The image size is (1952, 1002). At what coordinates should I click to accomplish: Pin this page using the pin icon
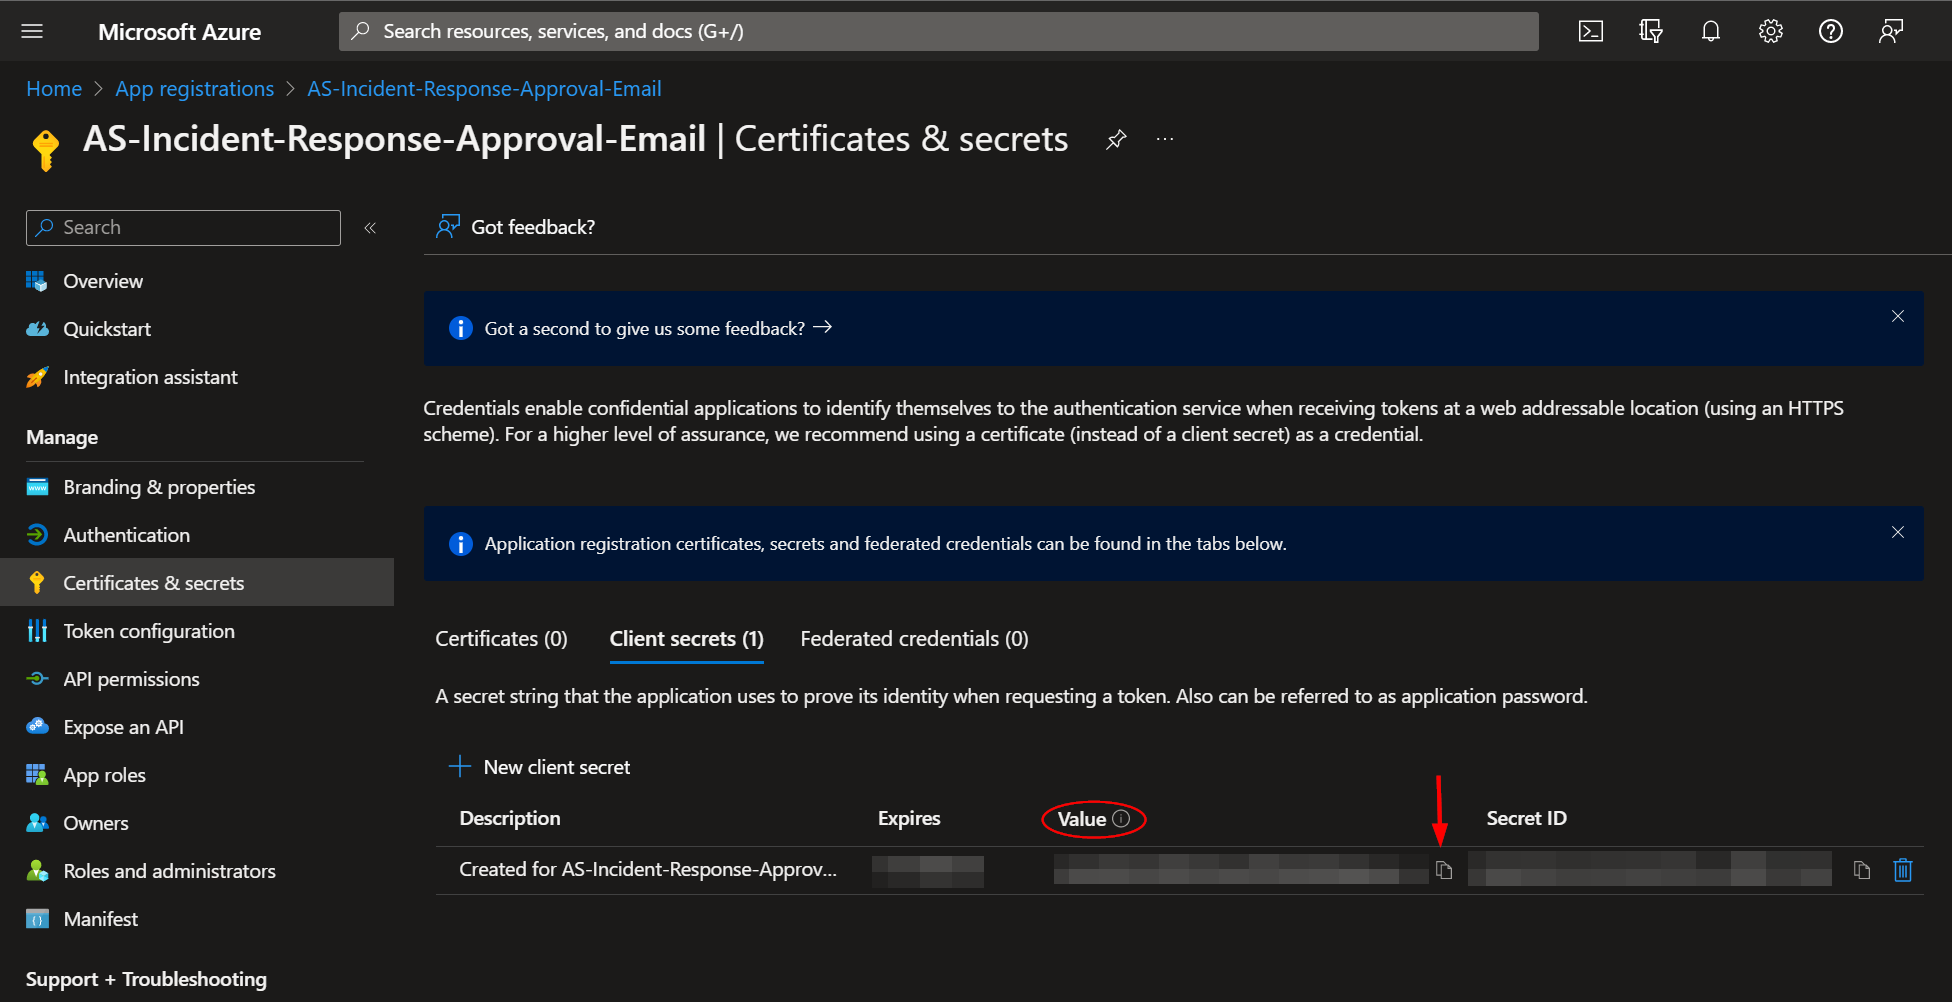(1116, 140)
